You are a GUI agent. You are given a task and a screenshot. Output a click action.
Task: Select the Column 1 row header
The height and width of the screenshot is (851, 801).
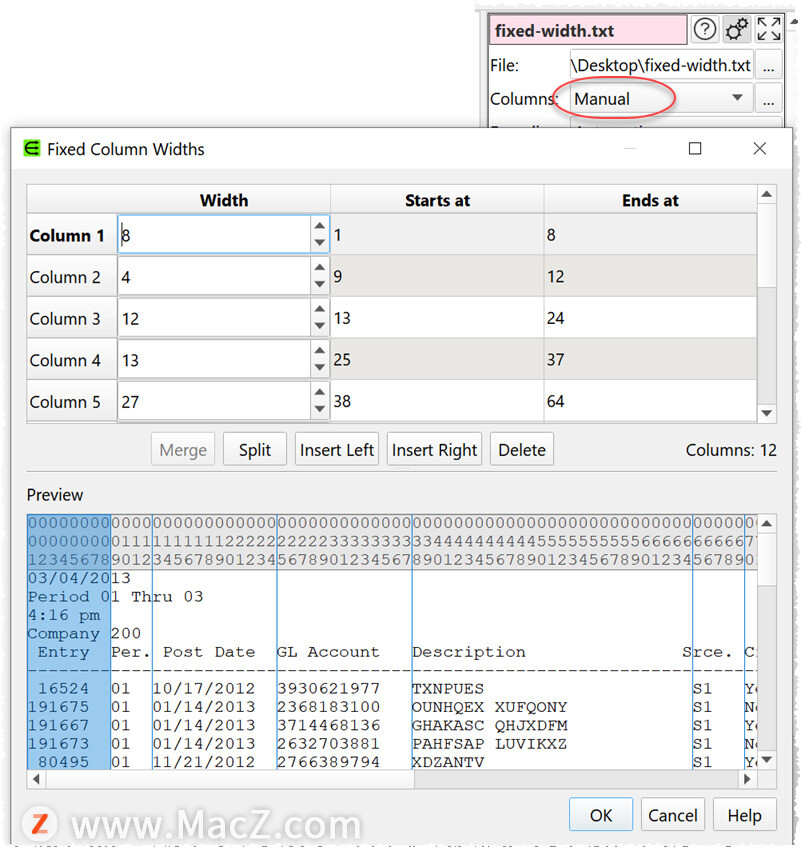(x=72, y=234)
